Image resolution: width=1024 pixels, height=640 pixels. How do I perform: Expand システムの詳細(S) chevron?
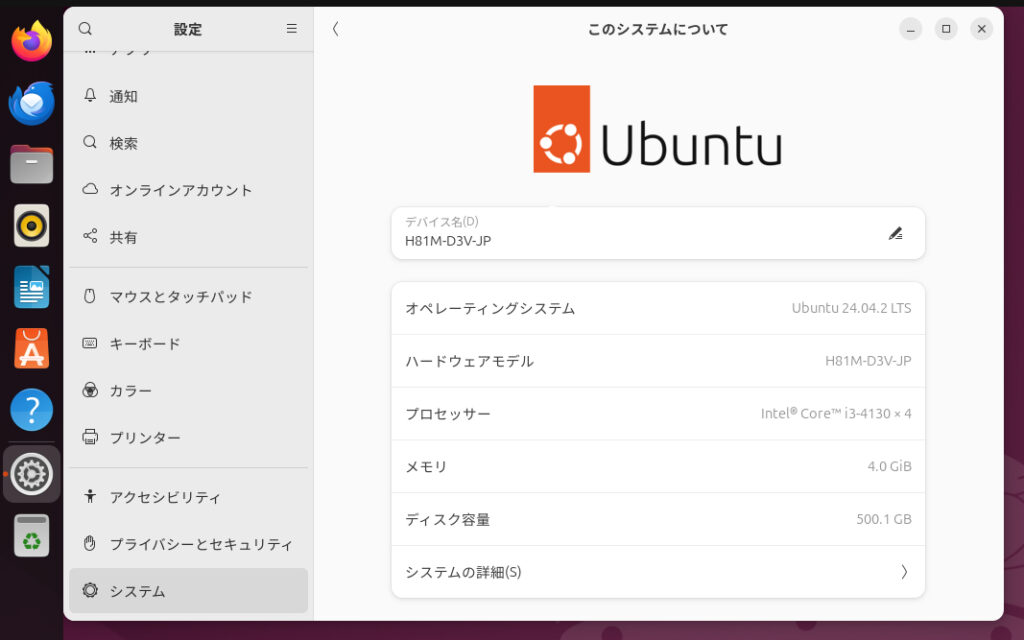[x=904, y=572]
